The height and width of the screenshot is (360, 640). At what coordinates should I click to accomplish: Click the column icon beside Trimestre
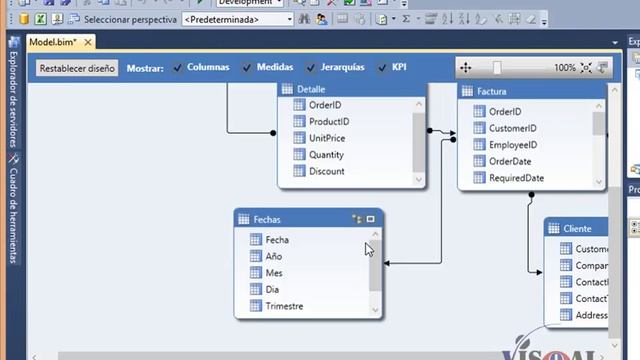click(x=256, y=306)
